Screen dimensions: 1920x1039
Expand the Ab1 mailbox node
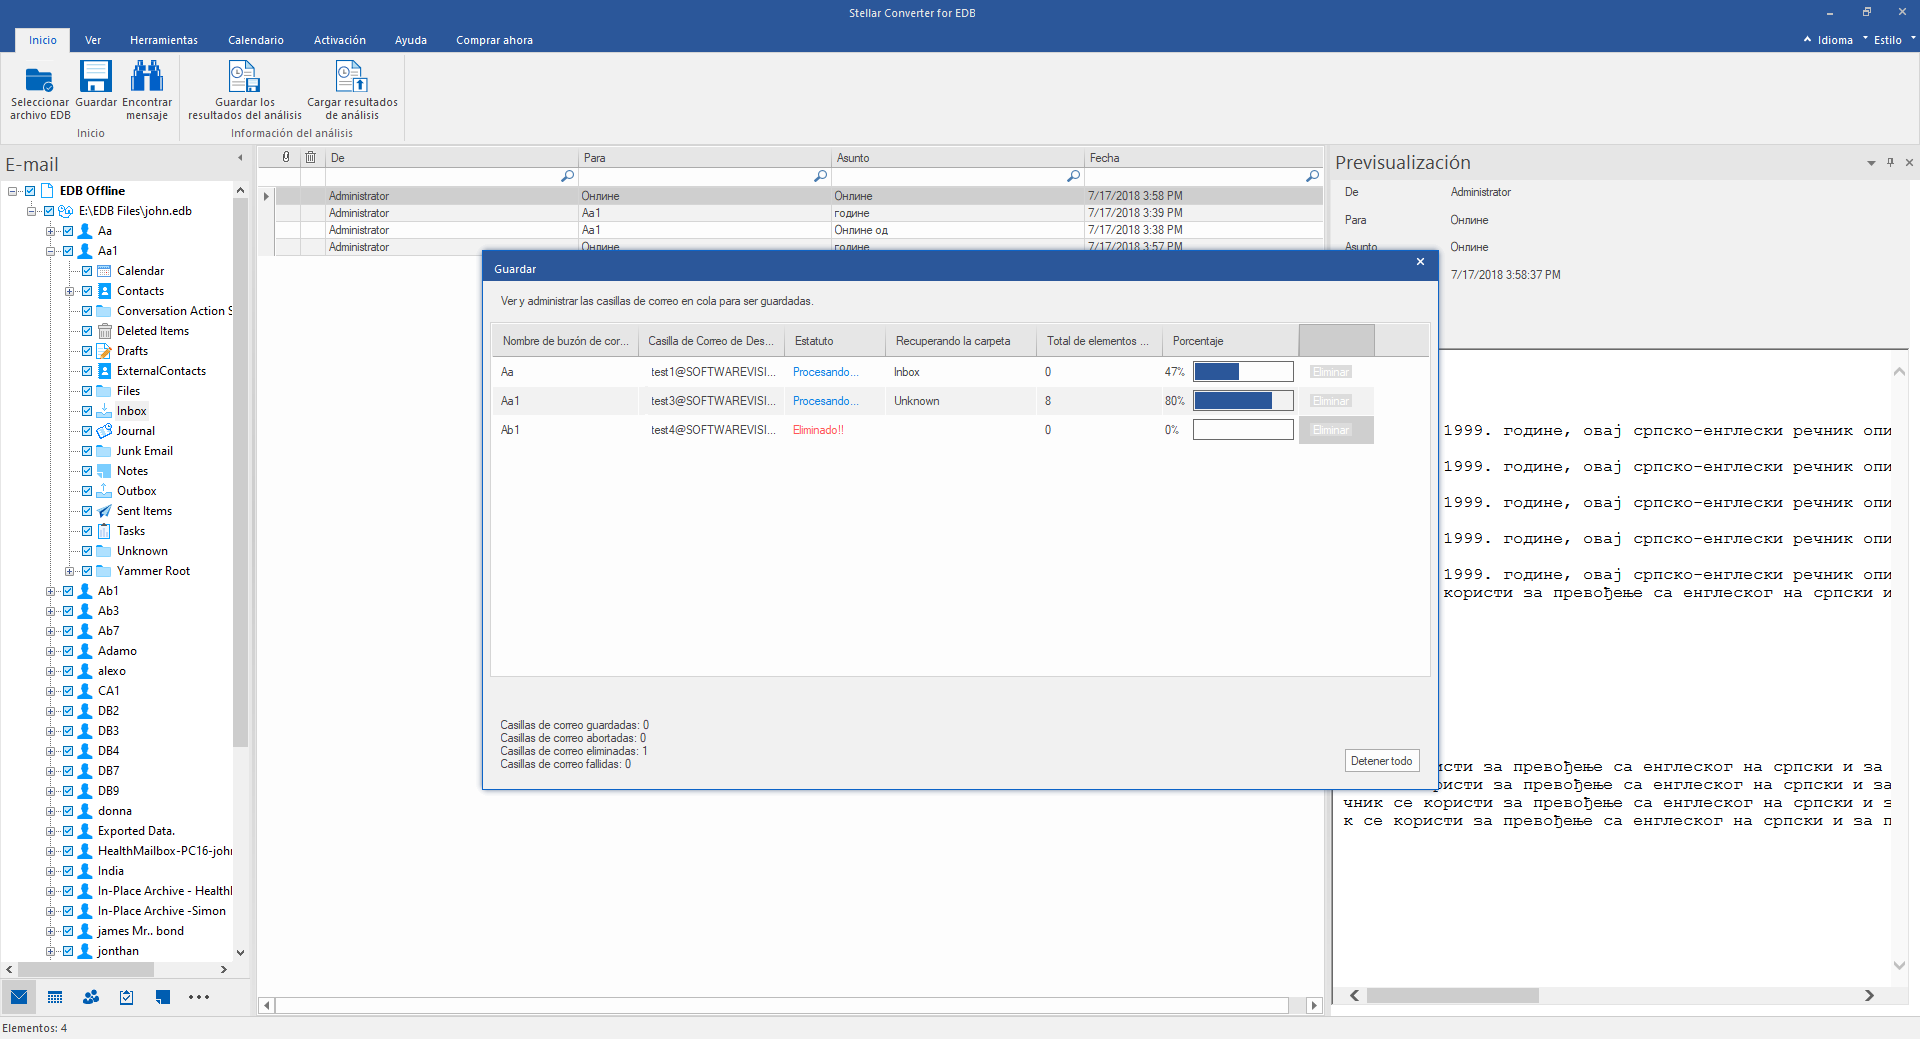[x=50, y=591]
